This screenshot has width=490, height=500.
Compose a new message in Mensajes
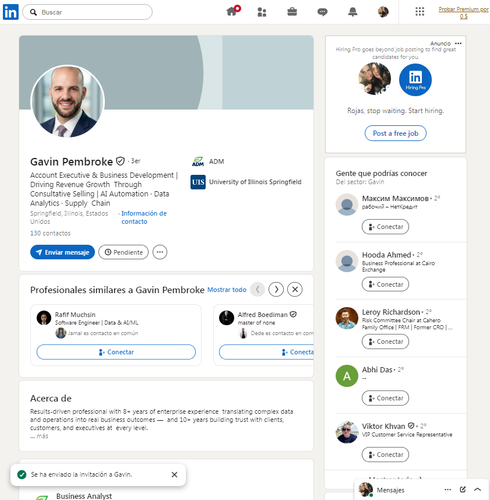[x=463, y=489]
